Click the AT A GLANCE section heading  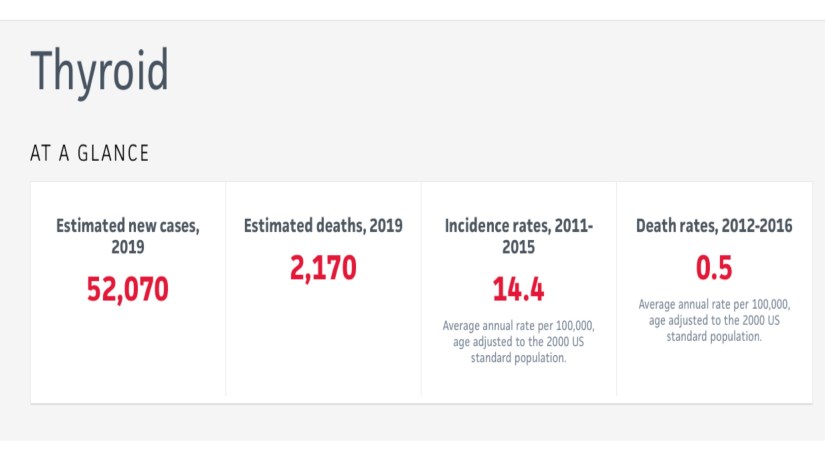coord(91,154)
